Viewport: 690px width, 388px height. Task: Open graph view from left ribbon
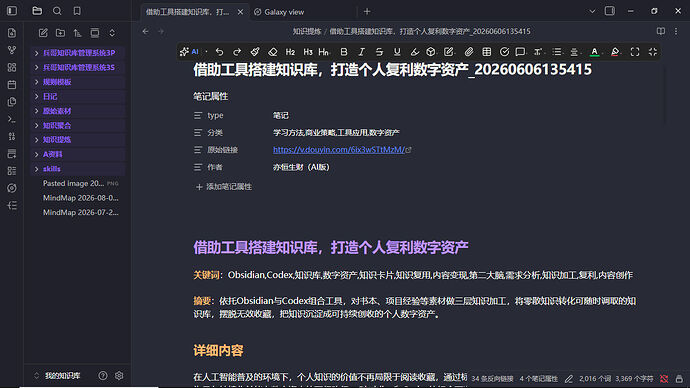point(12,50)
